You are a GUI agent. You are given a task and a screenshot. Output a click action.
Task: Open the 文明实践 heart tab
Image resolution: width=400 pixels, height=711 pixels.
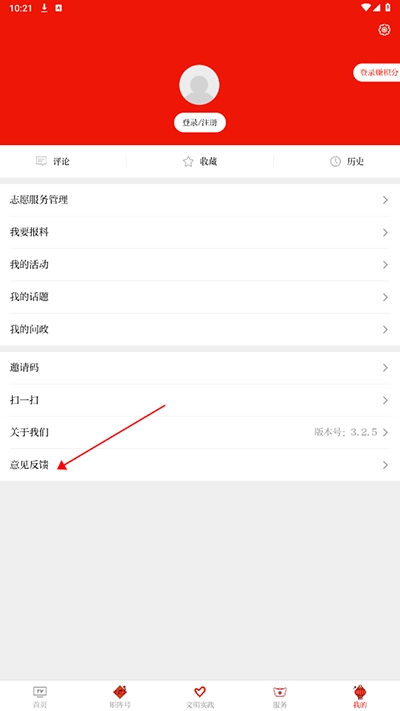click(200, 692)
